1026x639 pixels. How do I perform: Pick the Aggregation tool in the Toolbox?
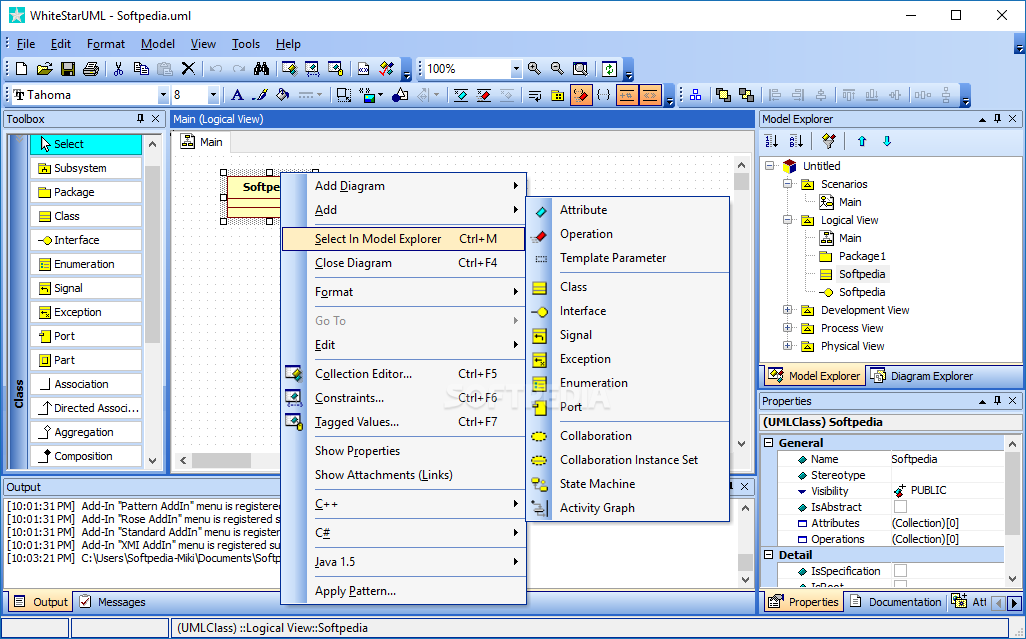[86, 432]
